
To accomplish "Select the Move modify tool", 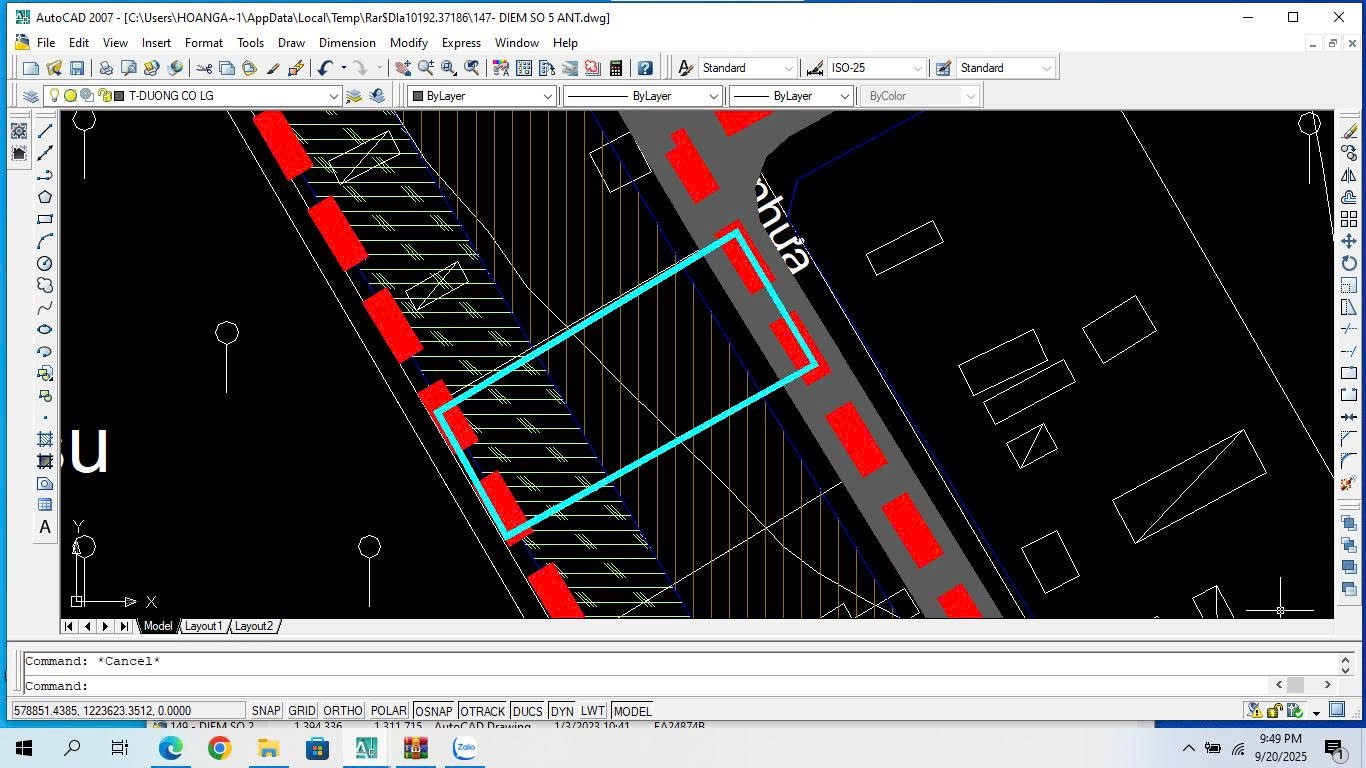I will coord(1349,241).
